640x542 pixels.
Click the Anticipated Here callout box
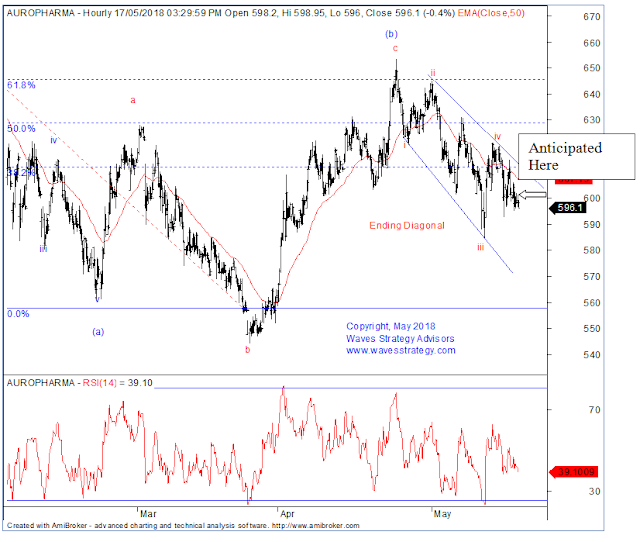coord(576,156)
